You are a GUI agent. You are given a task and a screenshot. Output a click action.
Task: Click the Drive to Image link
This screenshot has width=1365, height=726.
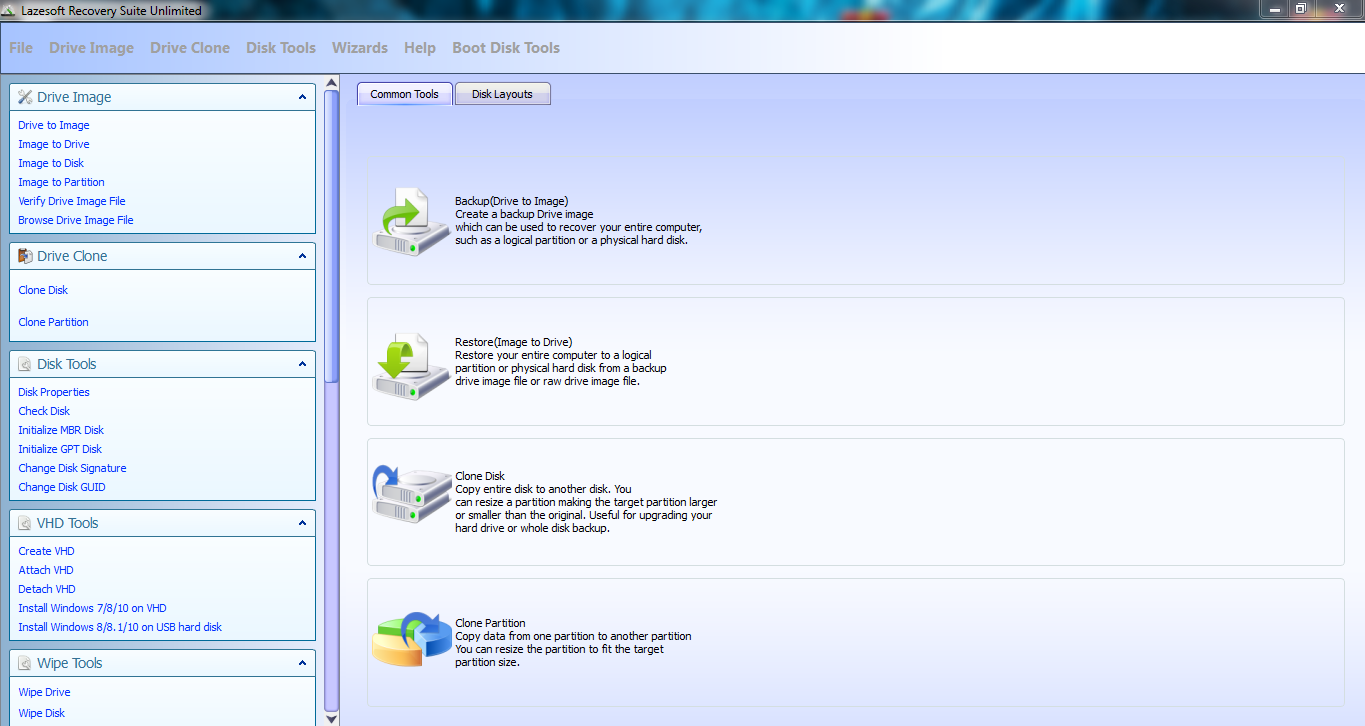click(54, 125)
